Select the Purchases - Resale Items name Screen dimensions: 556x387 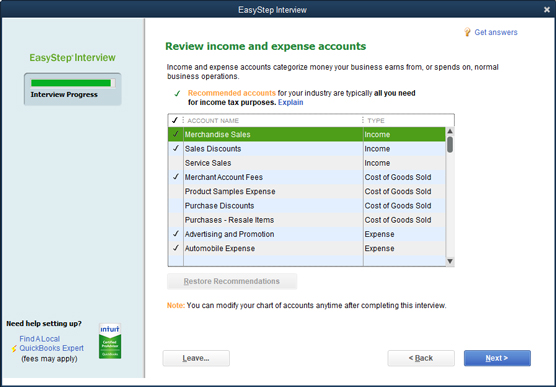tap(229, 220)
